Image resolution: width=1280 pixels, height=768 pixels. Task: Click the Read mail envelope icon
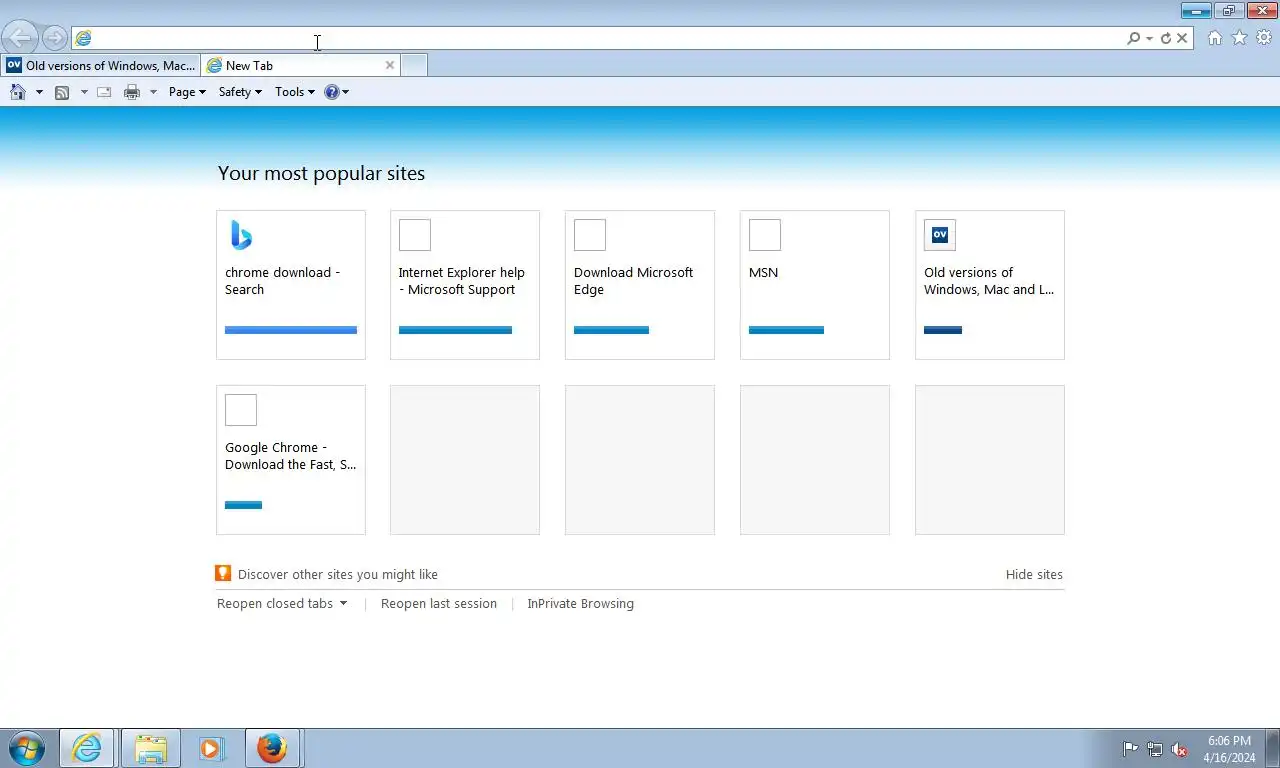click(104, 92)
